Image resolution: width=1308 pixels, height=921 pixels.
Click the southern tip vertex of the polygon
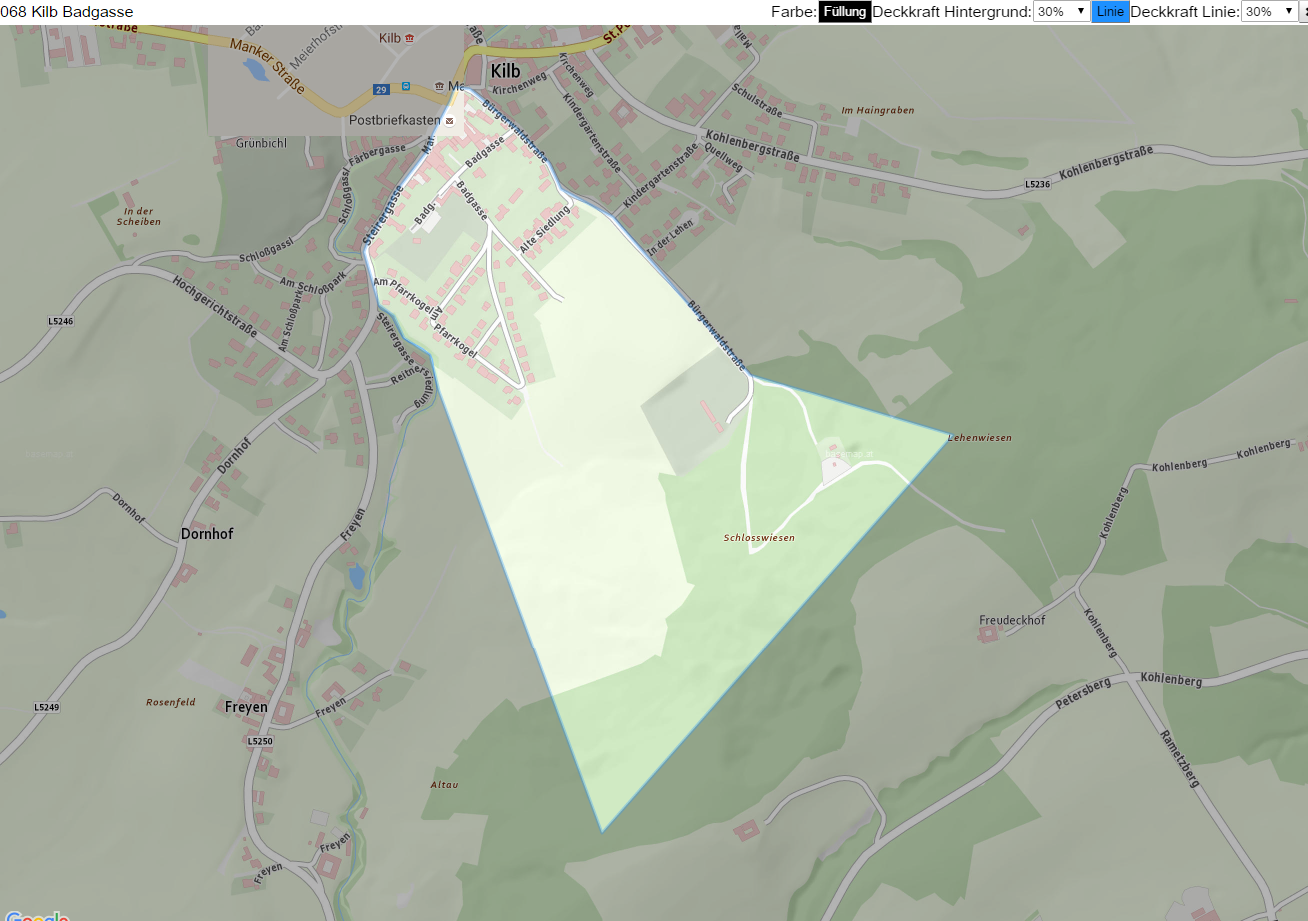pyautogui.click(x=602, y=830)
